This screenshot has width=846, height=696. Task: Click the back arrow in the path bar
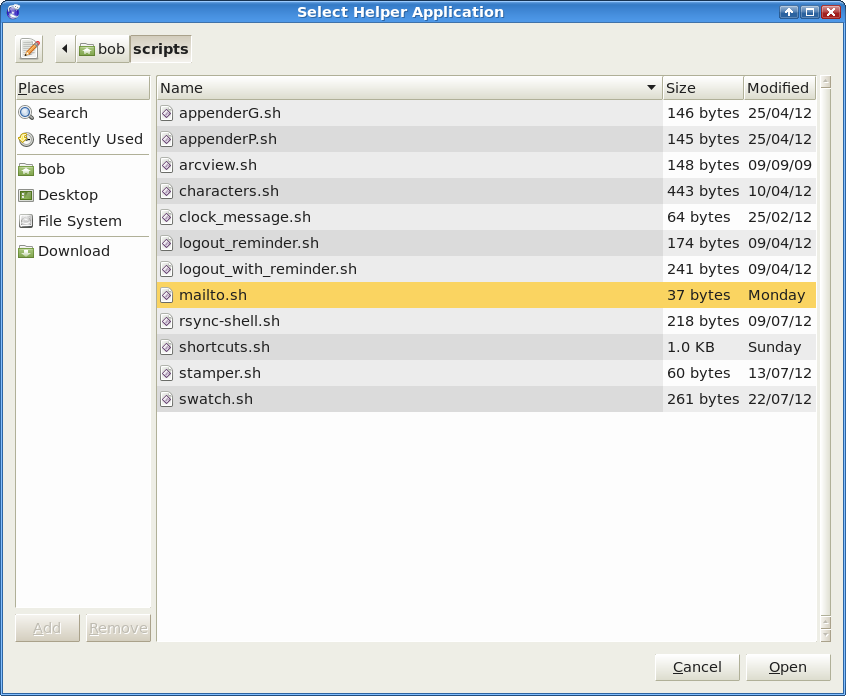tap(65, 49)
